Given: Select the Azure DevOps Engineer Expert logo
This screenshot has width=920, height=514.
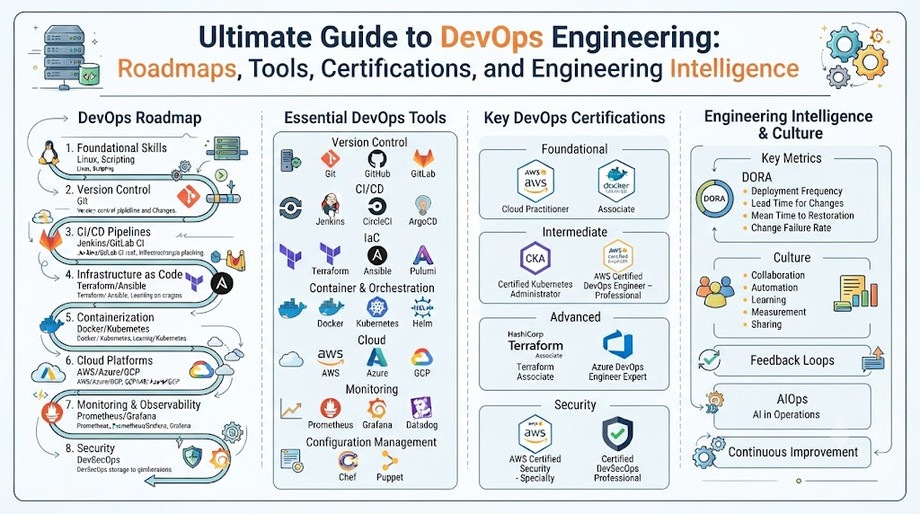Looking at the screenshot, I should (x=618, y=345).
